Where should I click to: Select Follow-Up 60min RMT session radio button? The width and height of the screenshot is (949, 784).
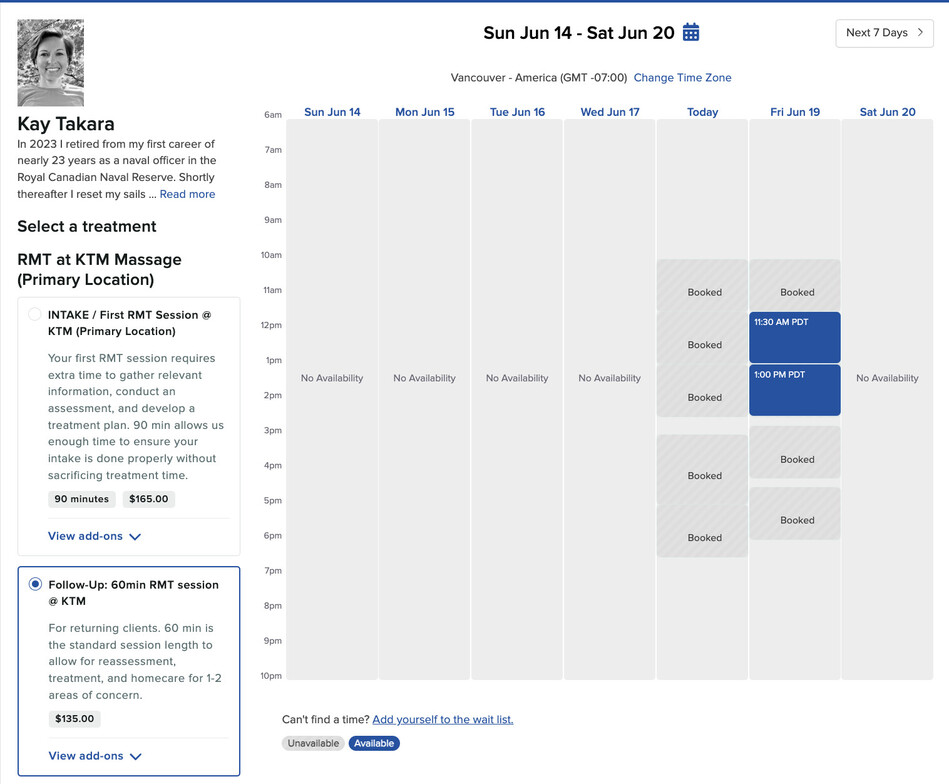[x=36, y=584]
